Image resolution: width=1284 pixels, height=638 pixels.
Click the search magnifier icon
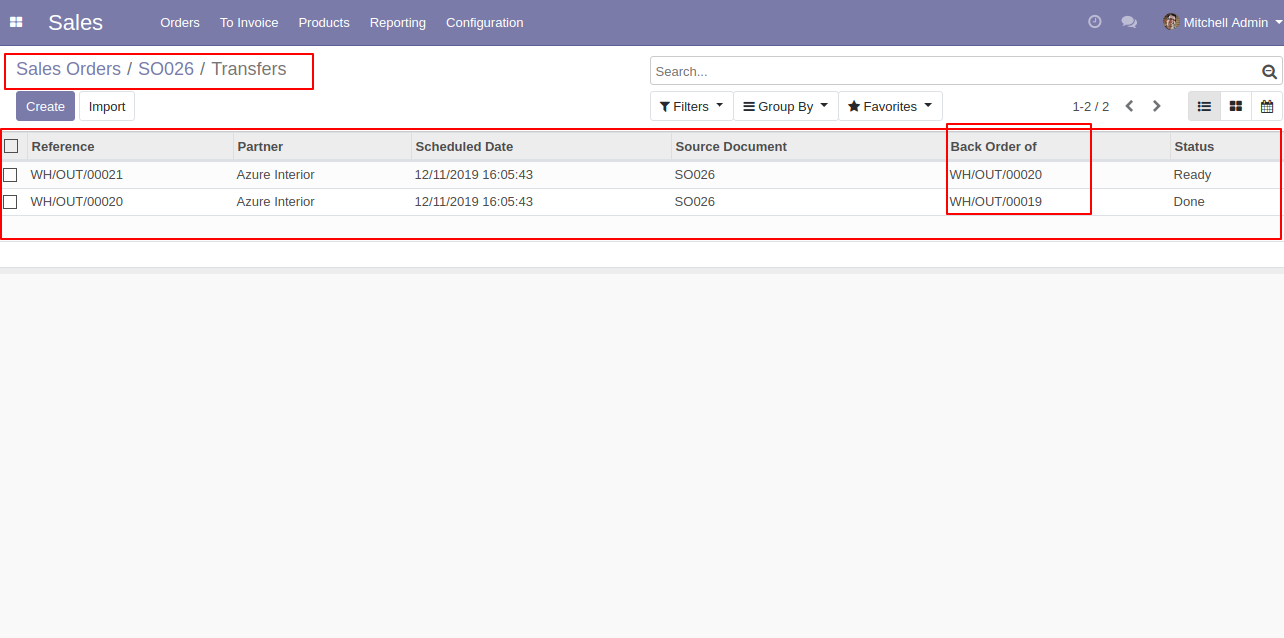tap(1269, 71)
